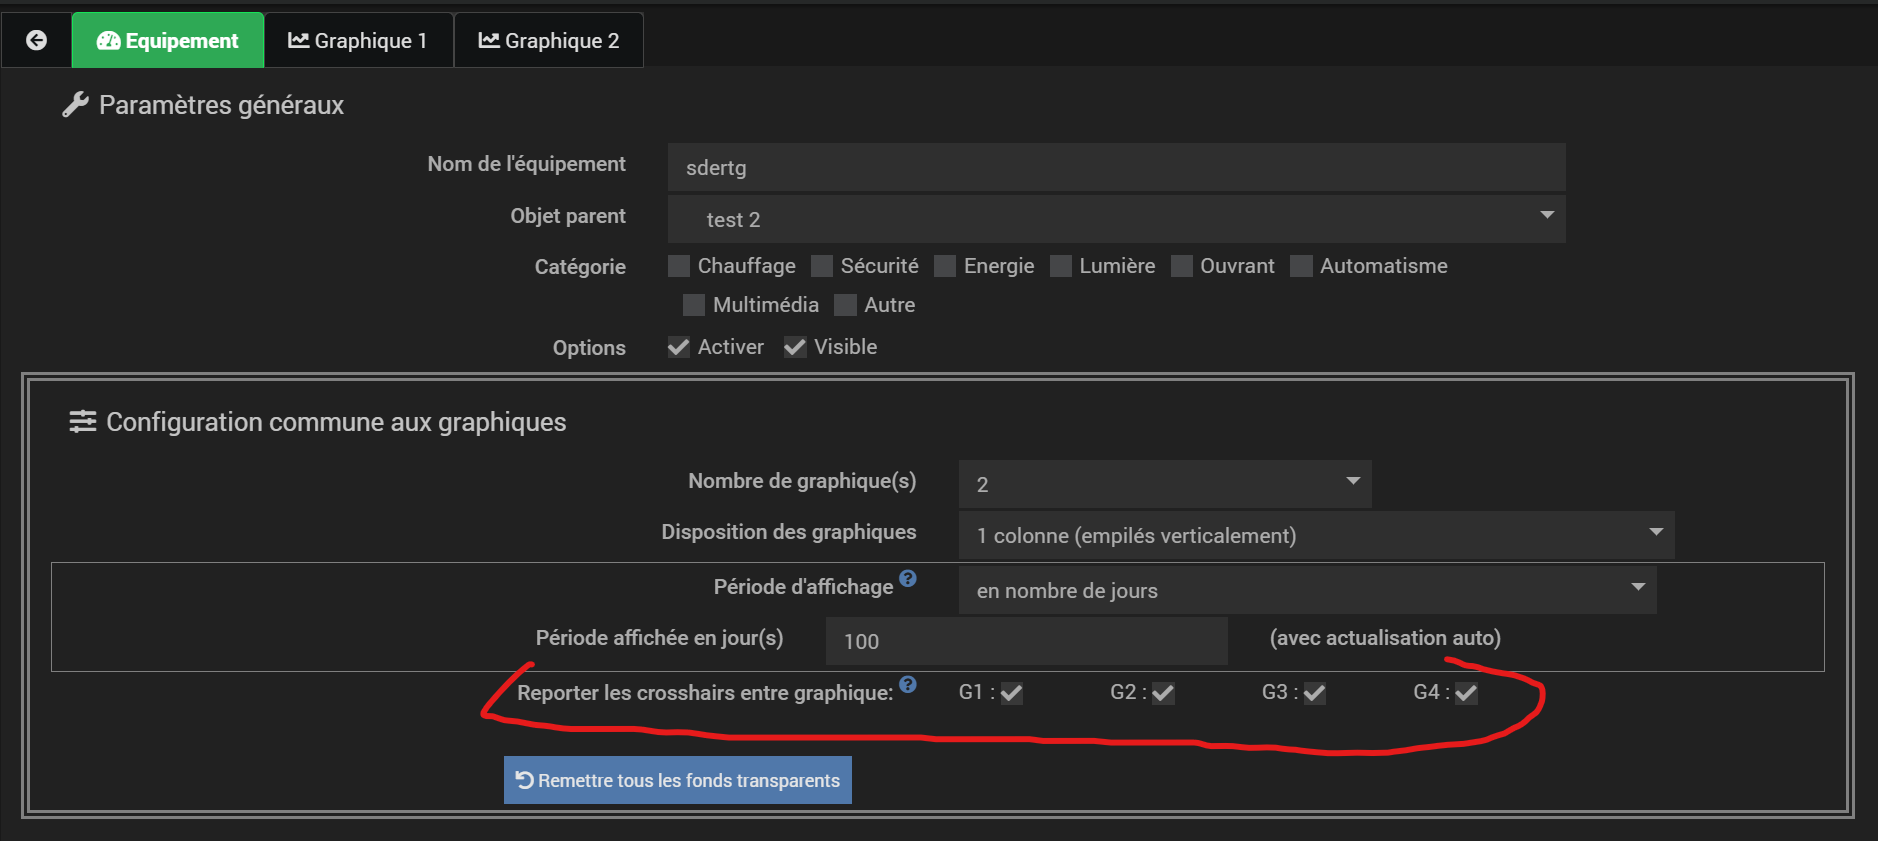Uncheck the G4 crosshair checkbox
The width and height of the screenshot is (1878, 841).
[x=1466, y=693]
